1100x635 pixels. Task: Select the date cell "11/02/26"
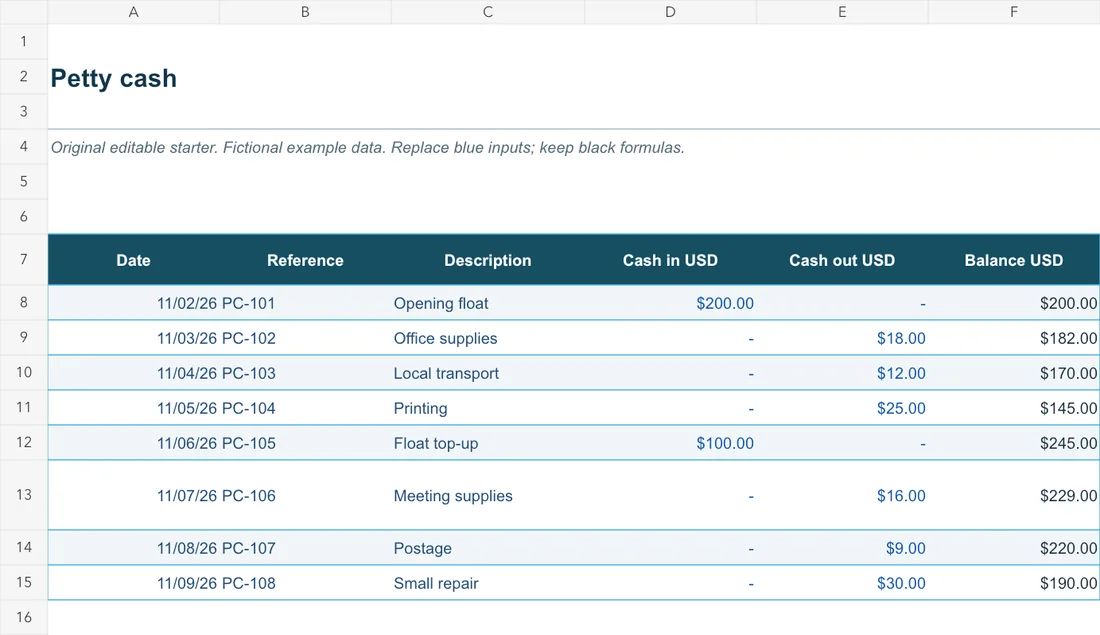[x=133, y=303]
